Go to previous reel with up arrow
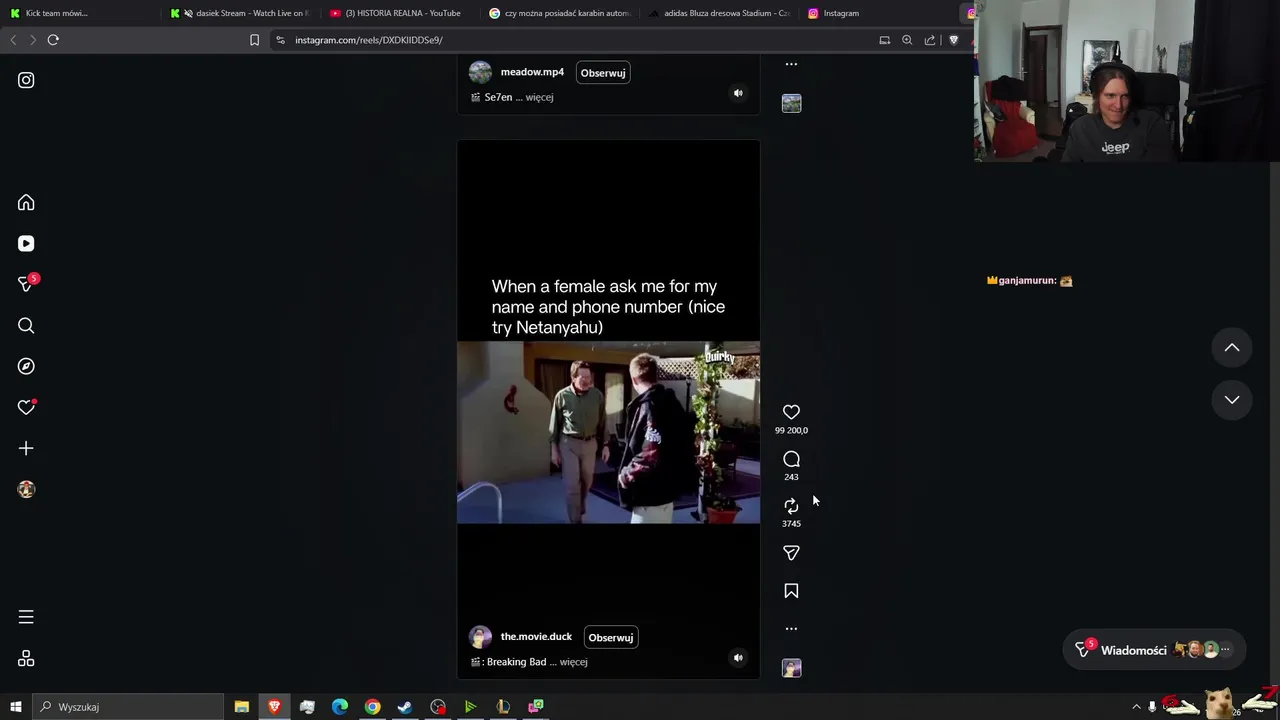 pyautogui.click(x=1232, y=348)
